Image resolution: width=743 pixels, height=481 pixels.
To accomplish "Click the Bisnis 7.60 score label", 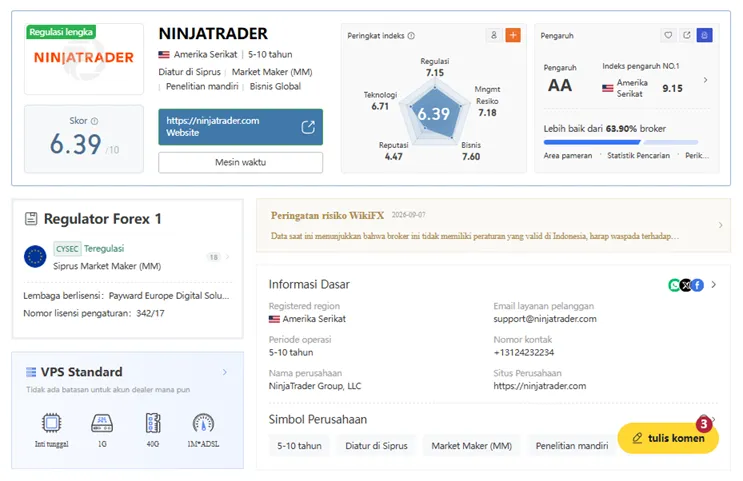I will click(x=471, y=151).
